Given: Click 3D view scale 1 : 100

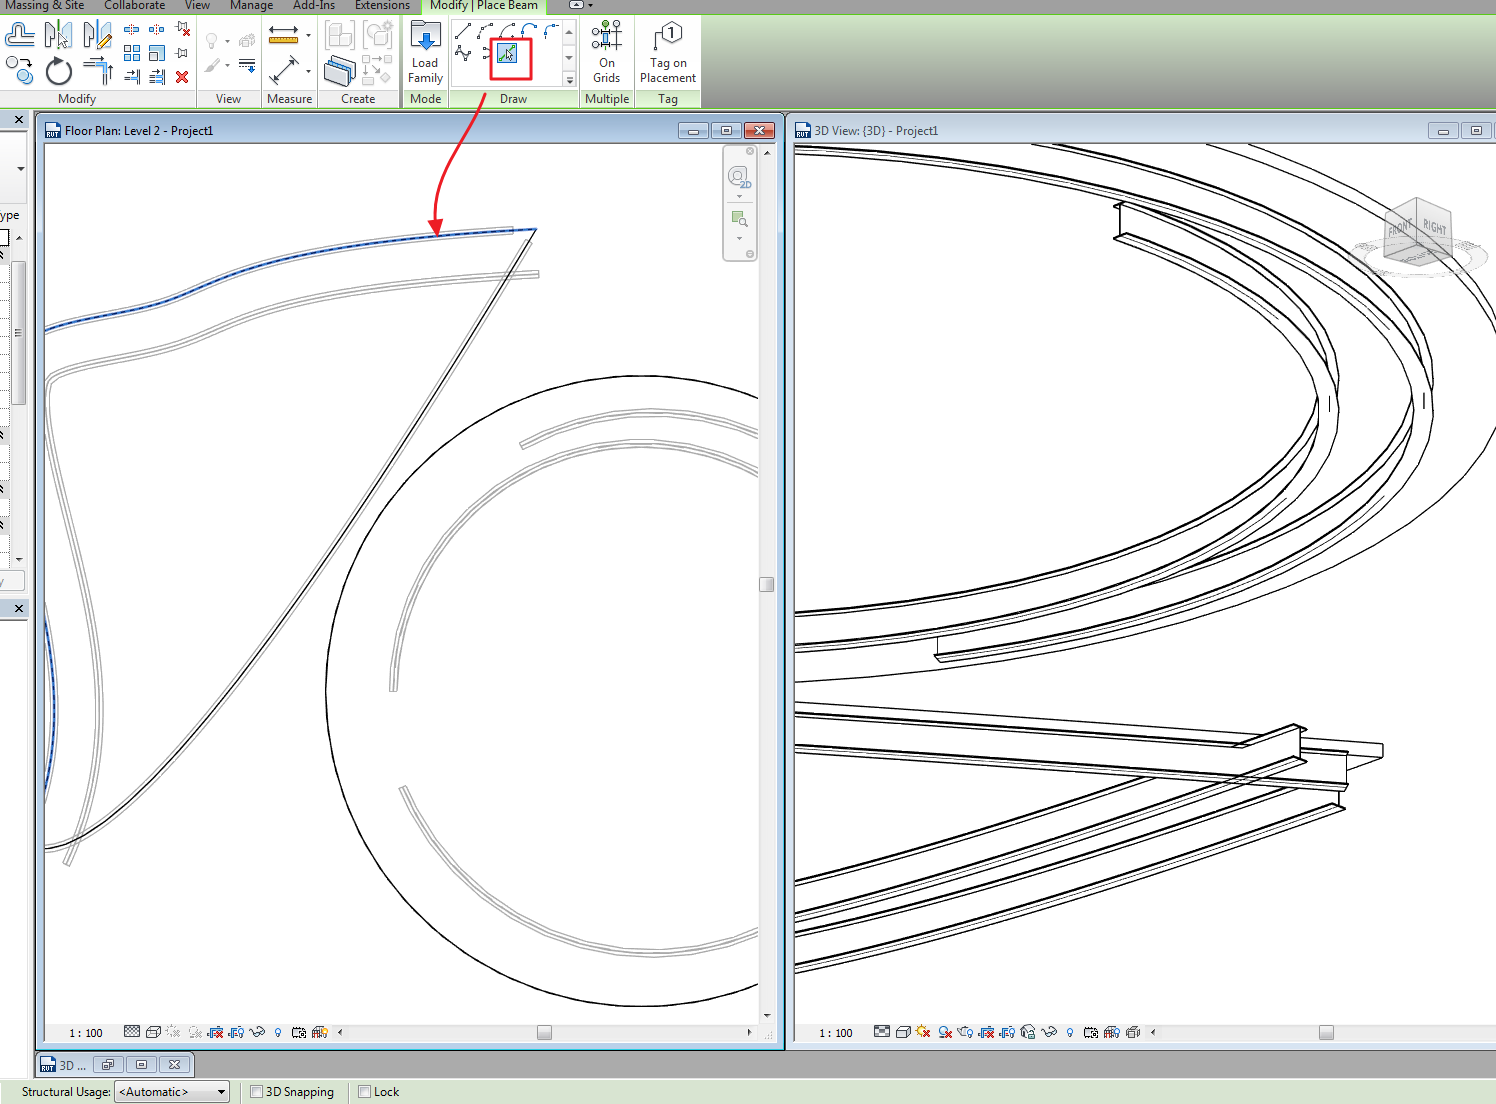Looking at the screenshot, I should (x=836, y=1033).
